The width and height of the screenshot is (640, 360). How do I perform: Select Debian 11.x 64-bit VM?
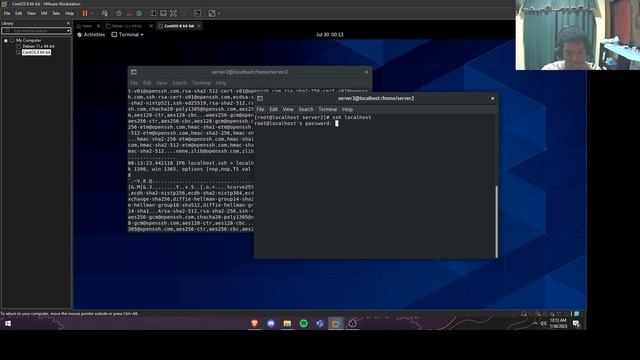coord(38,47)
